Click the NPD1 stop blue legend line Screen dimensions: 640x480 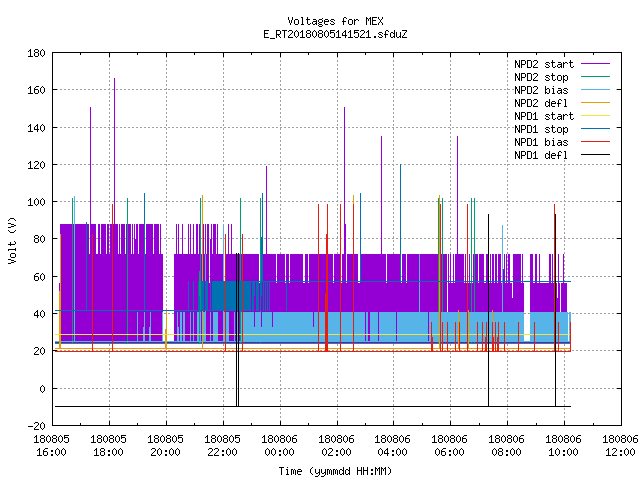pos(595,129)
